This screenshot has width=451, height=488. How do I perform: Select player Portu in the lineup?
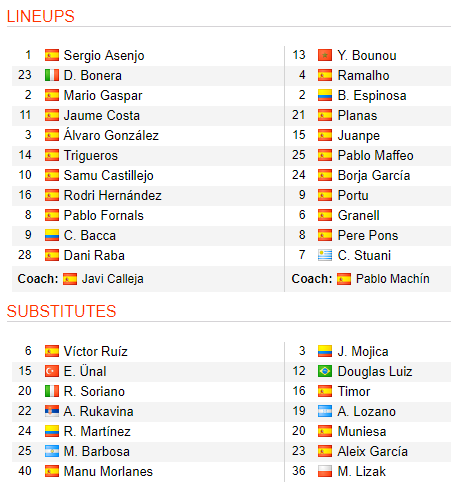[x=353, y=195]
